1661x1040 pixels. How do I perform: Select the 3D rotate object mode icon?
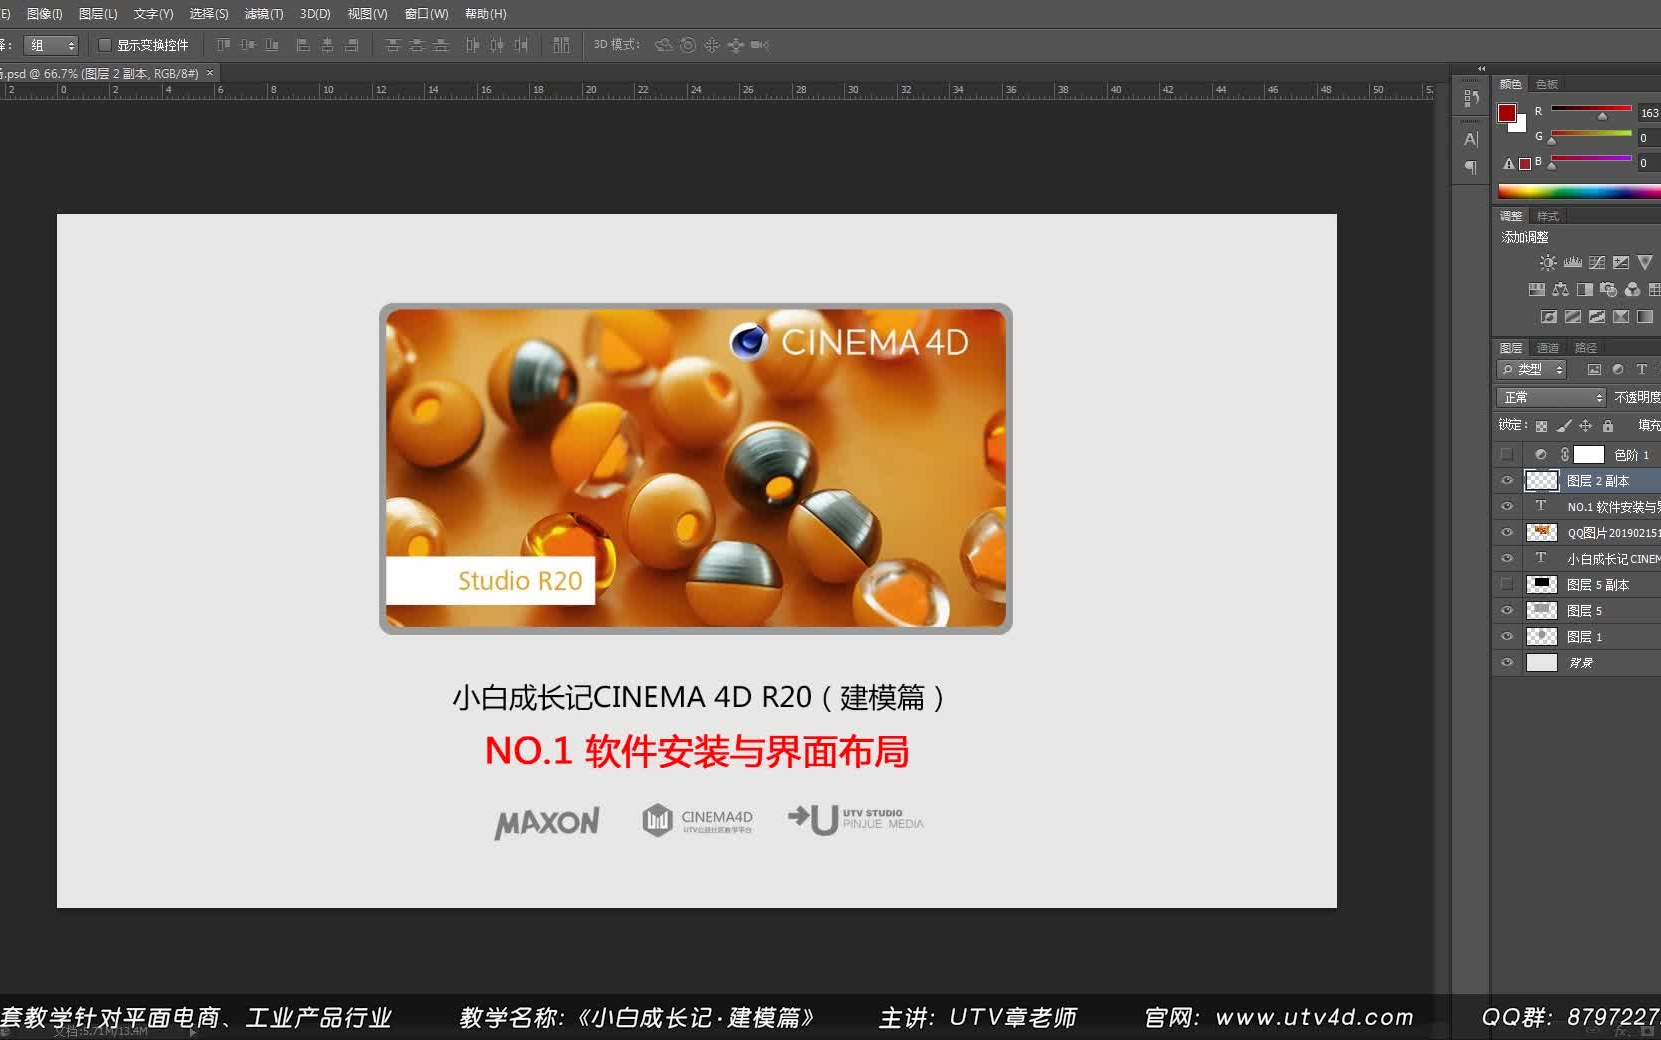[x=663, y=45]
